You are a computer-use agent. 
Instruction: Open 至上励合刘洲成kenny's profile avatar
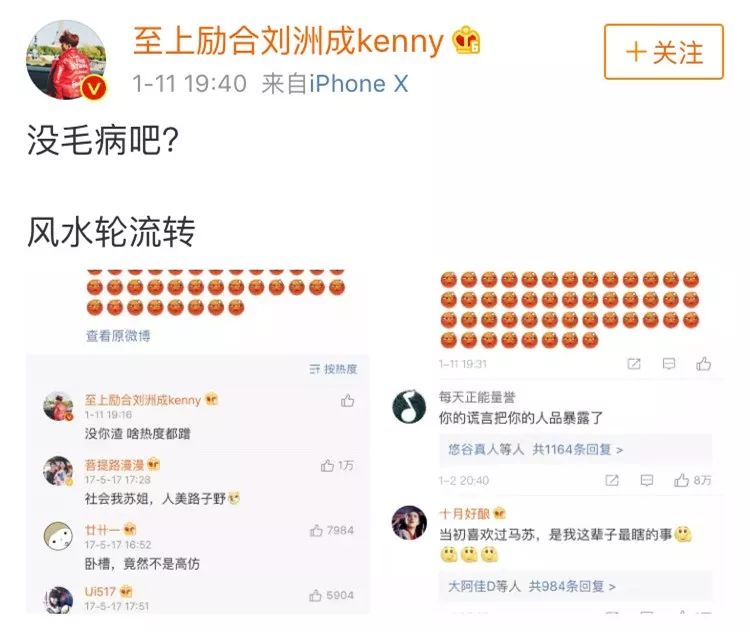pyautogui.click(x=66, y=59)
